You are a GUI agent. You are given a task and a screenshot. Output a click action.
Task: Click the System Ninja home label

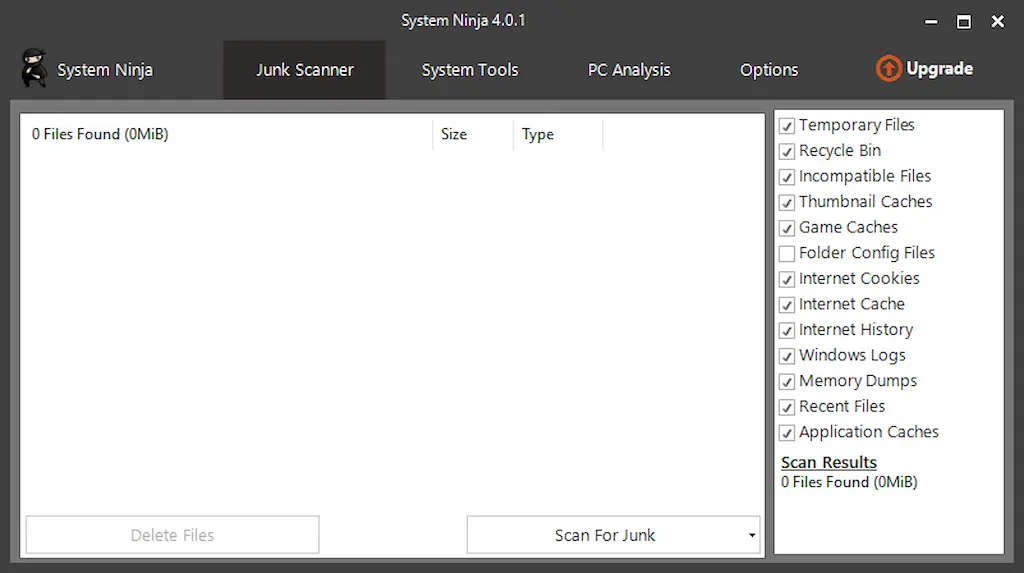[x=105, y=70]
